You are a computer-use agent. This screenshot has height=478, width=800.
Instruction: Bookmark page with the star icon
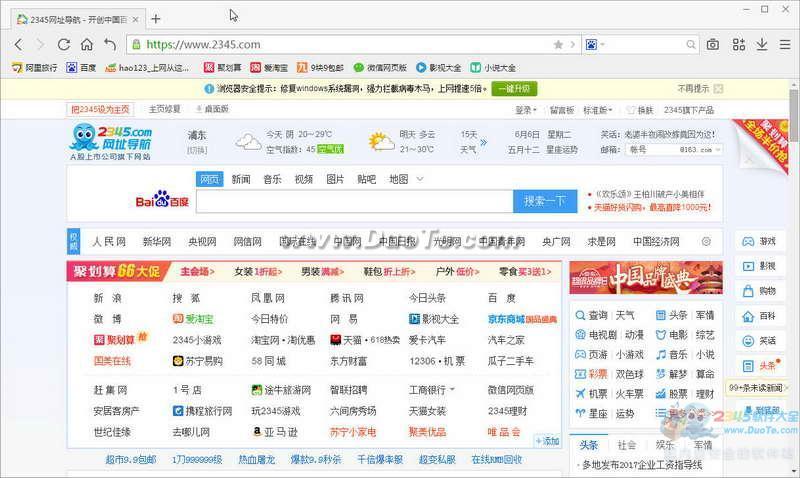click(x=558, y=45)
